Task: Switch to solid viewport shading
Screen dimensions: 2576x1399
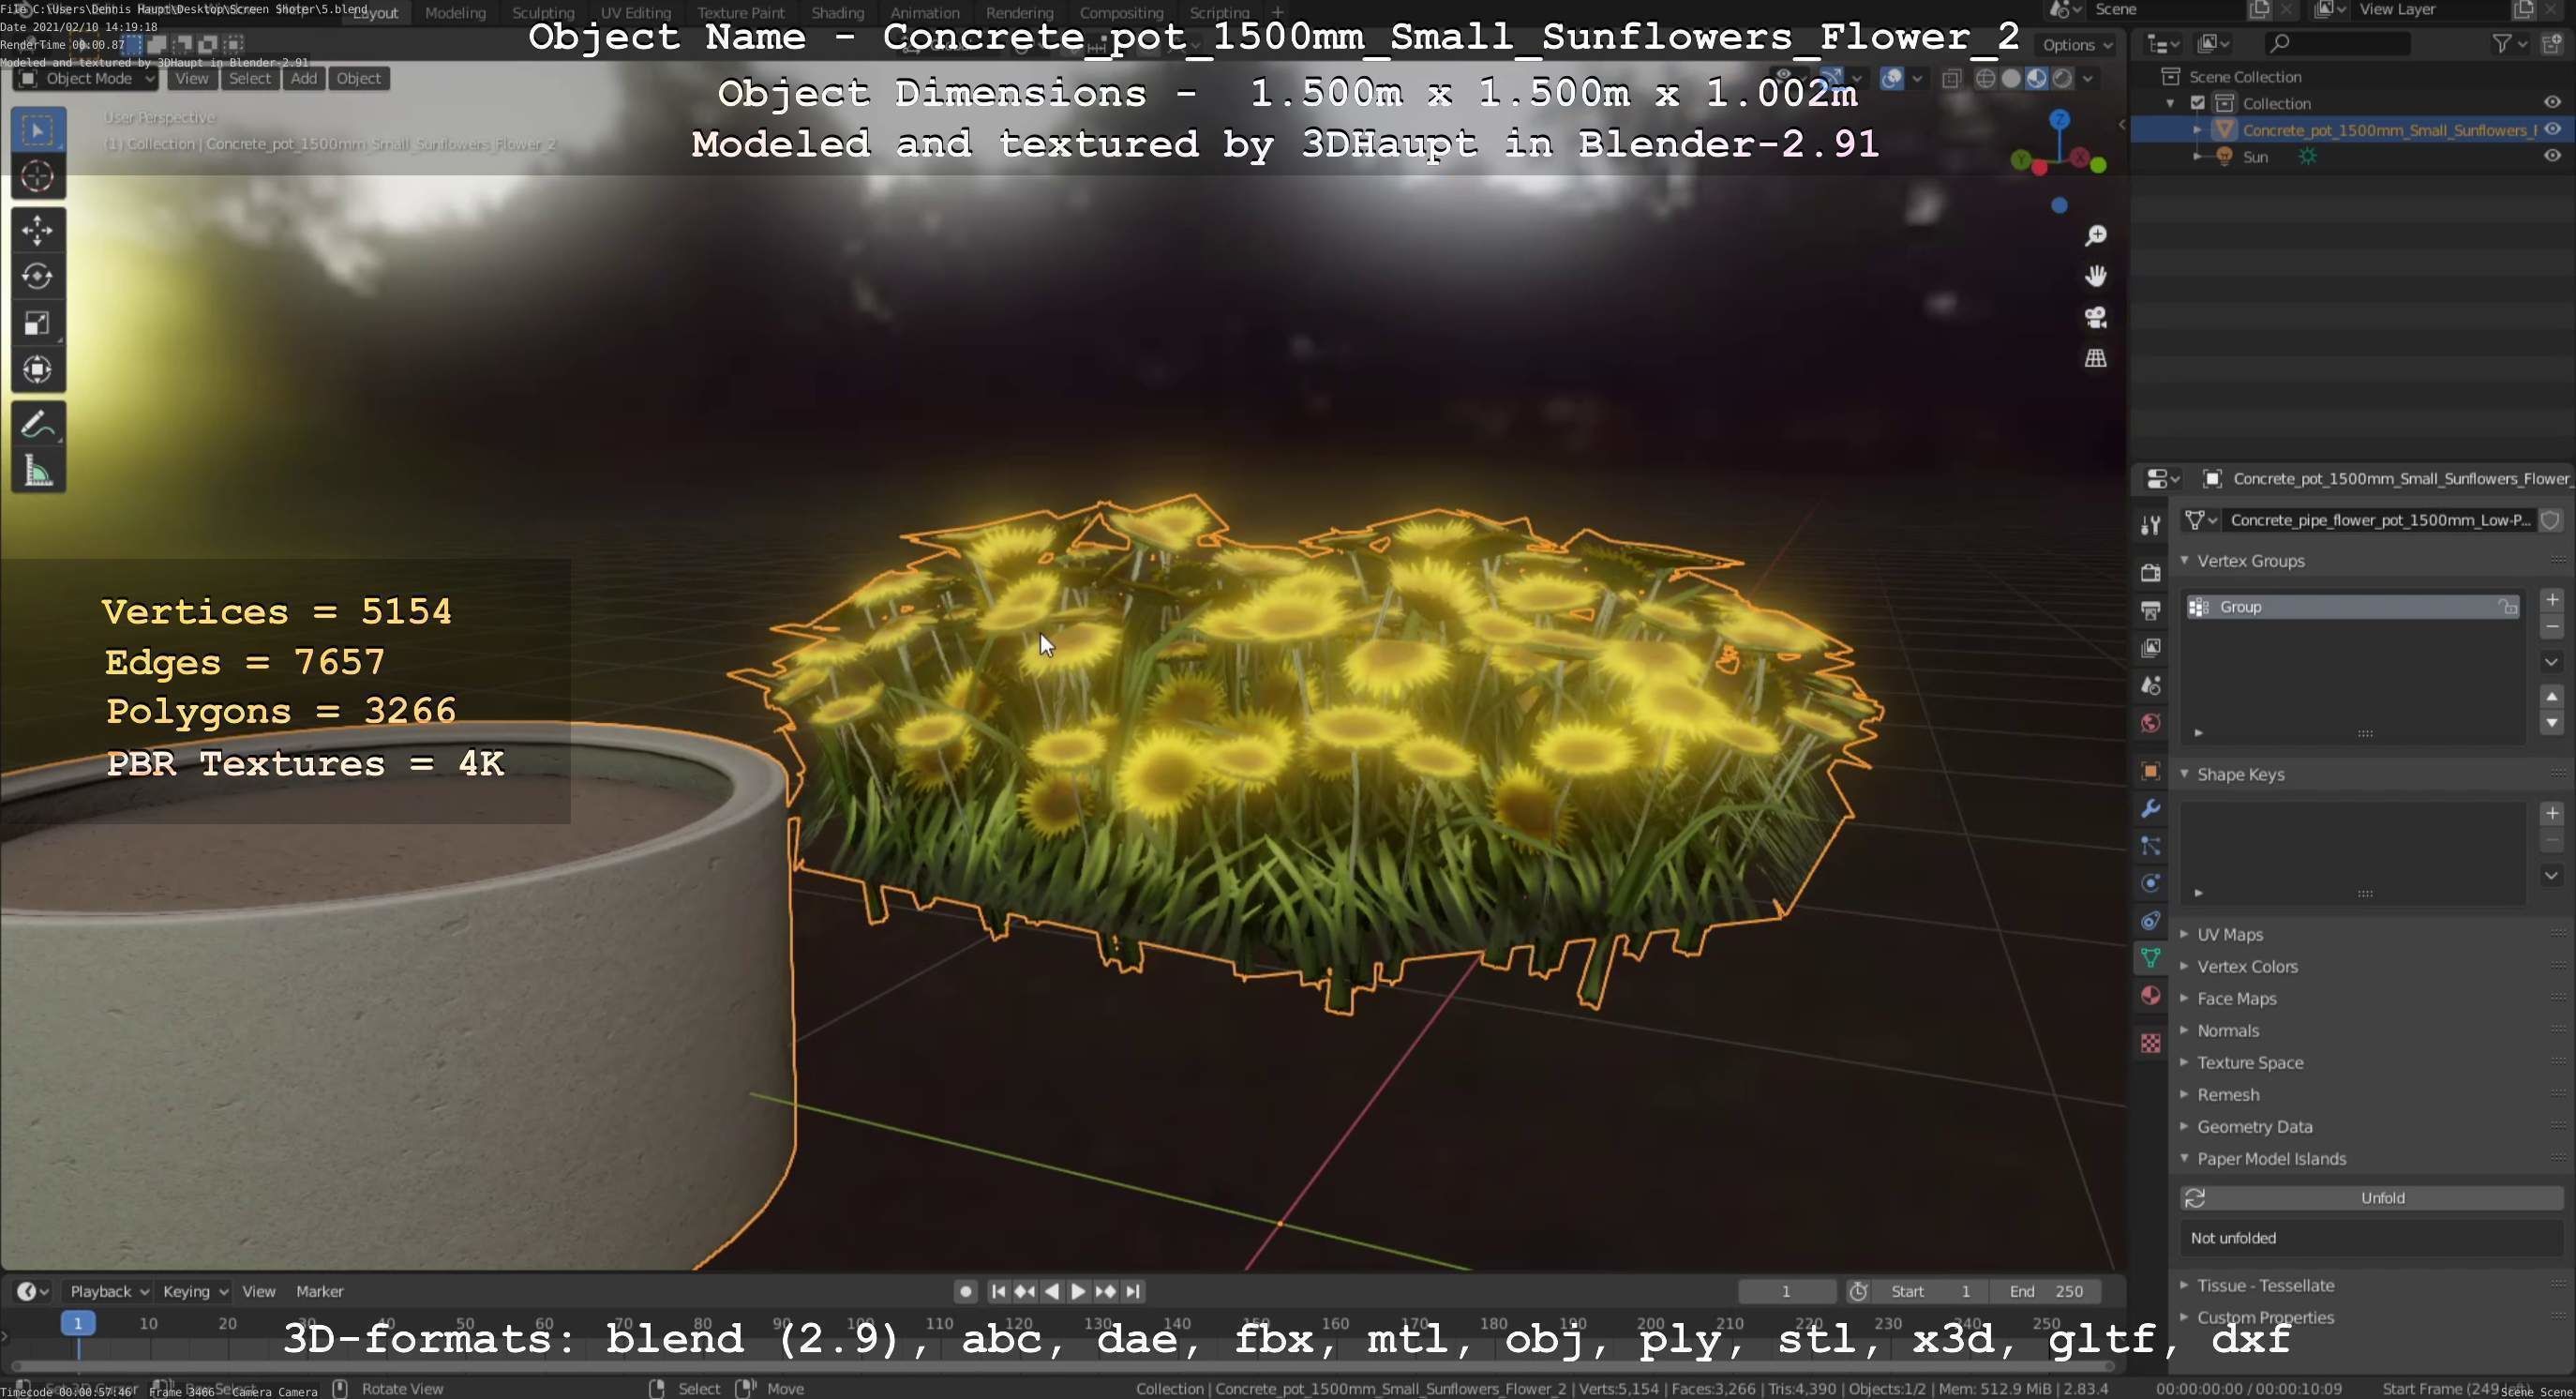Action: [x=2011, y=78]
